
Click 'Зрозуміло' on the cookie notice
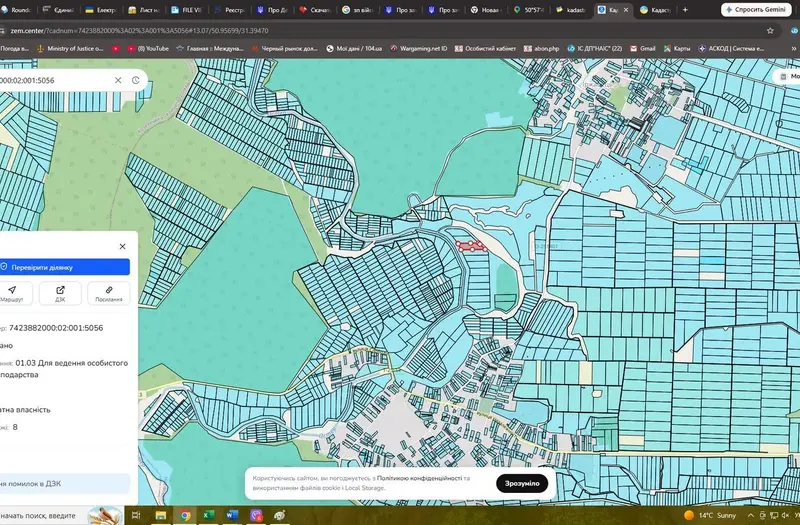point(522,483)
